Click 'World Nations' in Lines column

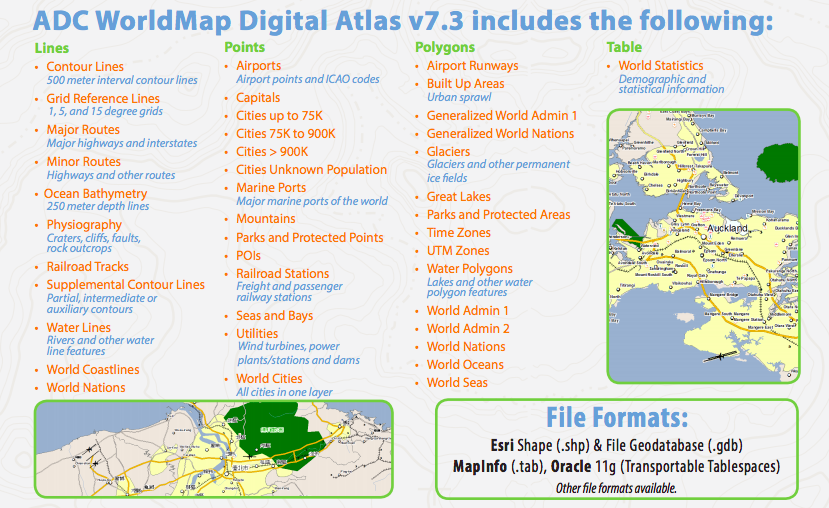[86, 387]
